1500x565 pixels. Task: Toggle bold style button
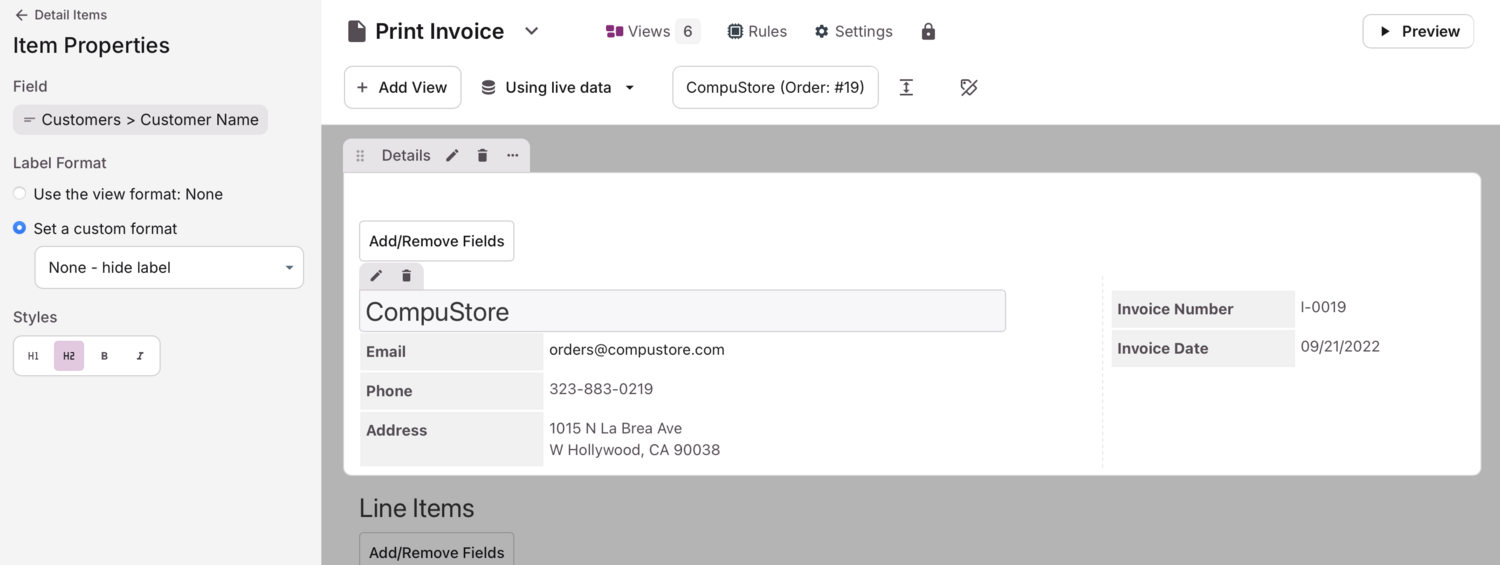[104, 356]
